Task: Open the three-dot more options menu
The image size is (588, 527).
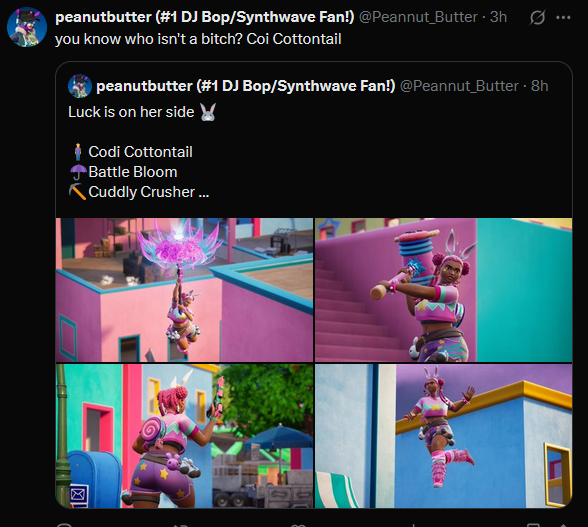Action: click(x=563, y=17)
